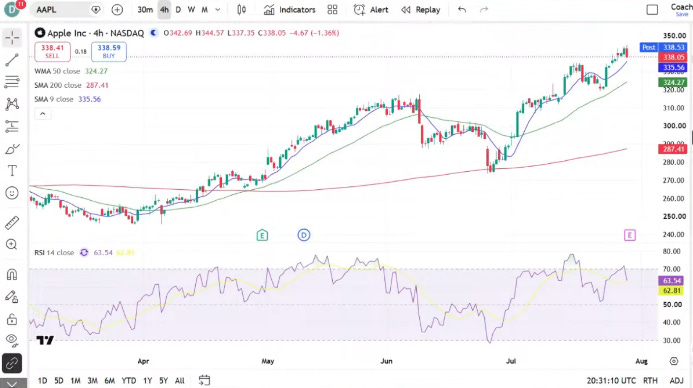
Task: Open the Fibonacci retracement tools
Action: click(x=12, y=82)
